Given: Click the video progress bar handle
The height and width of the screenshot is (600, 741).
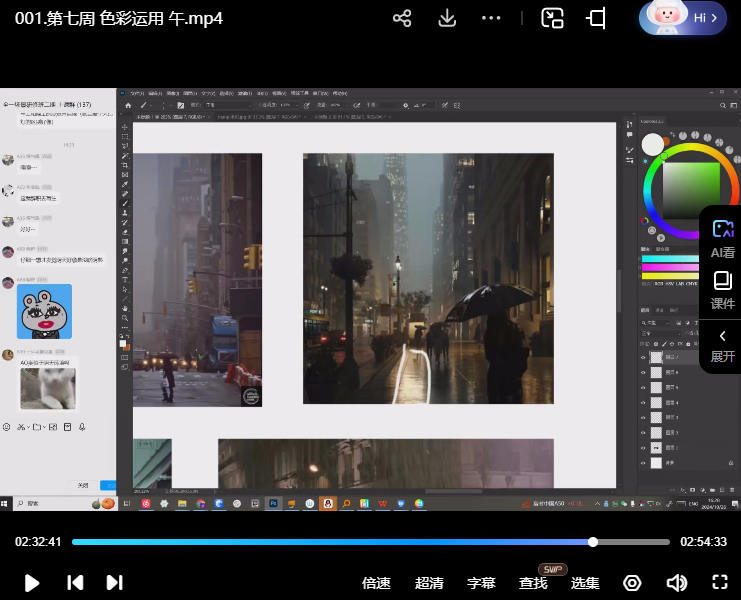Looking at the screenshot, I should [x=593, y=542].
